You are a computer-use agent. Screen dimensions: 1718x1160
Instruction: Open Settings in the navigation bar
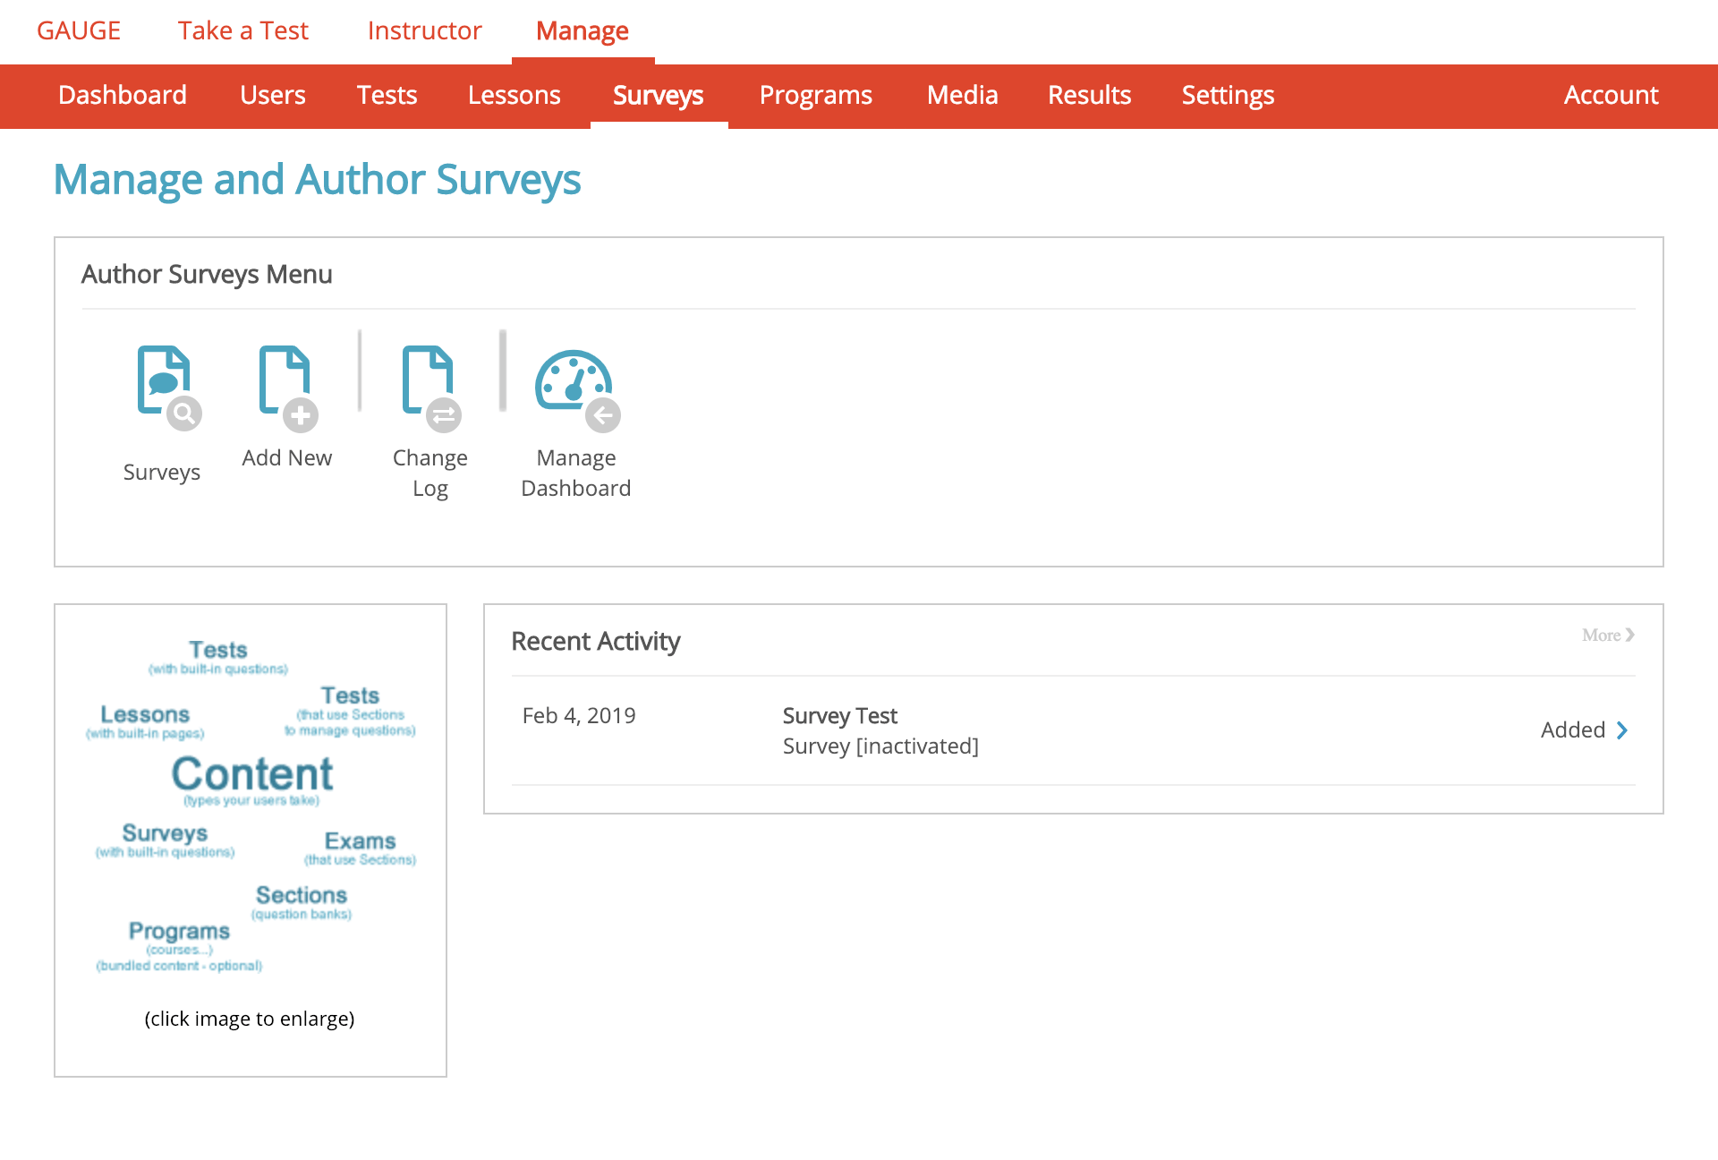point(1228,95)
